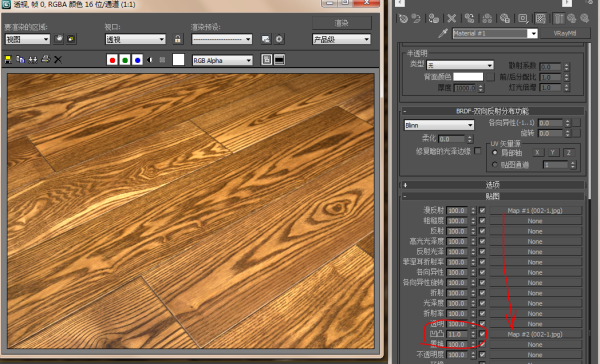Open the Blinn BRDF type dropdown
The width and height of the screenshot is (600, 364).
click(x=439, y=125)
